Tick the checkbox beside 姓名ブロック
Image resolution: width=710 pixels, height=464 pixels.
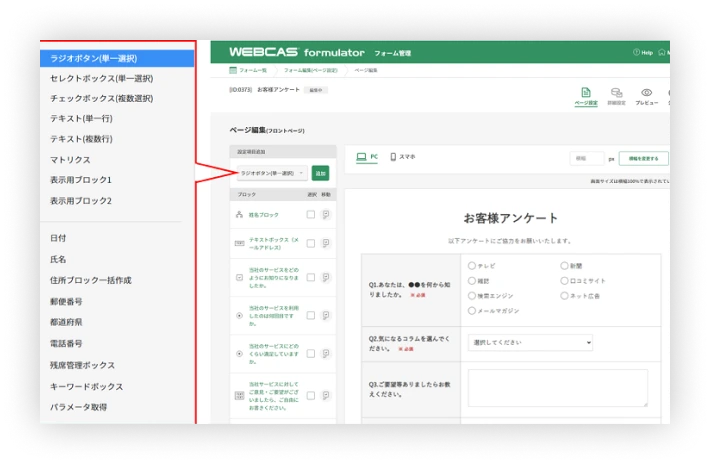tap(311, 215)
